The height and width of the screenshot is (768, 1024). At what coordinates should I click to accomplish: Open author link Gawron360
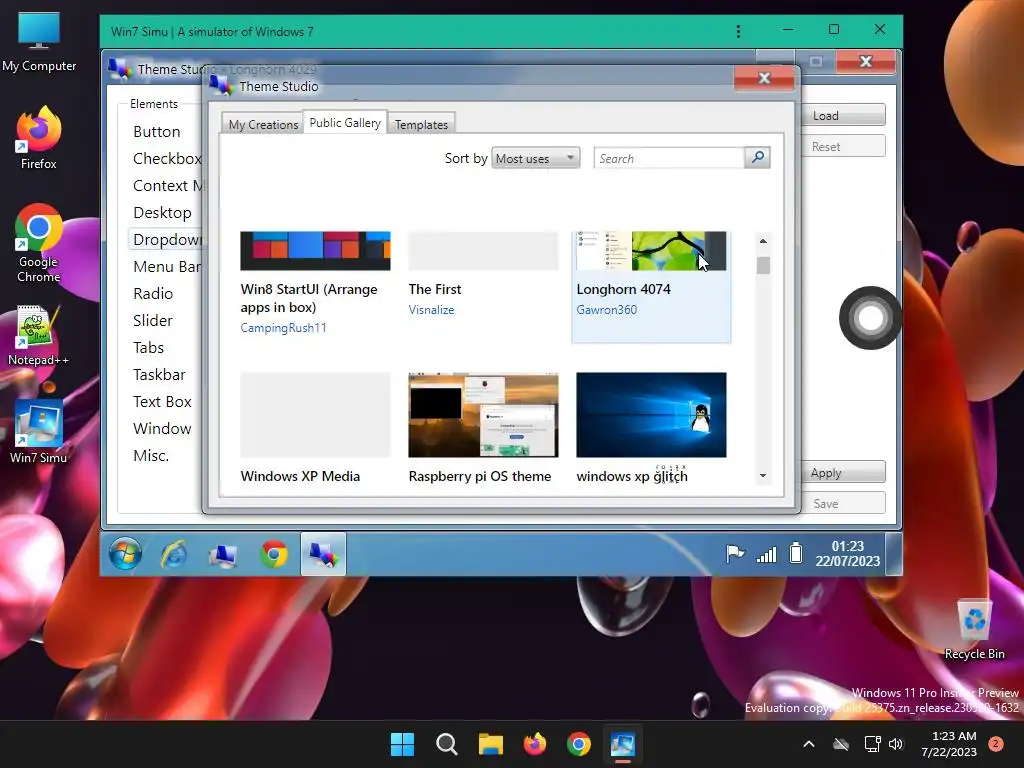(606, 310)
